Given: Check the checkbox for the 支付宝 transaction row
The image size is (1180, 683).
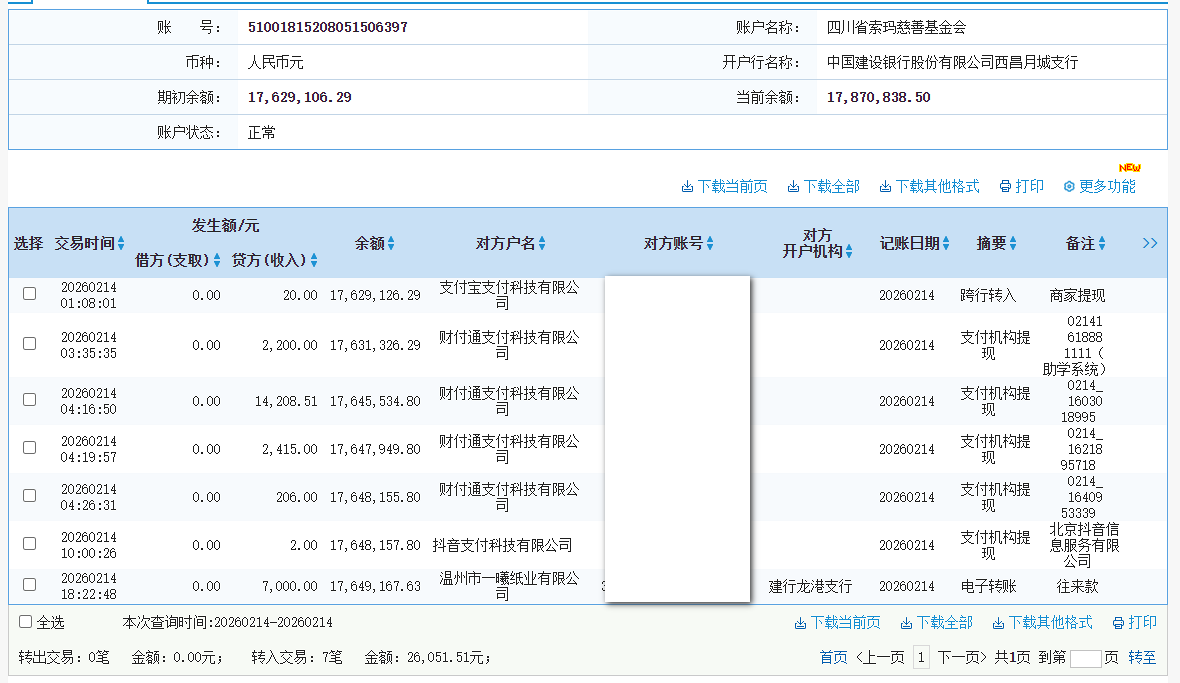Looking at the screenshot, I should coord(28,295).
